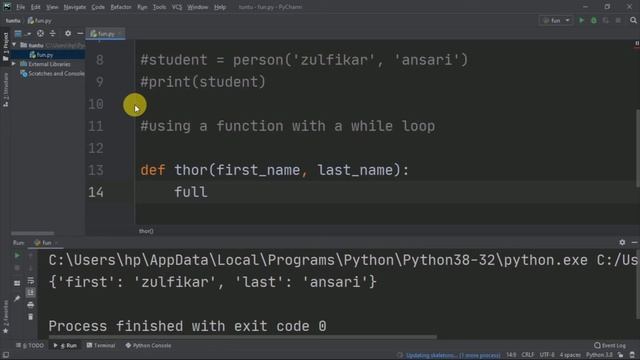Open the Help menu
The image size is (640, 360).
pos(220,7)
